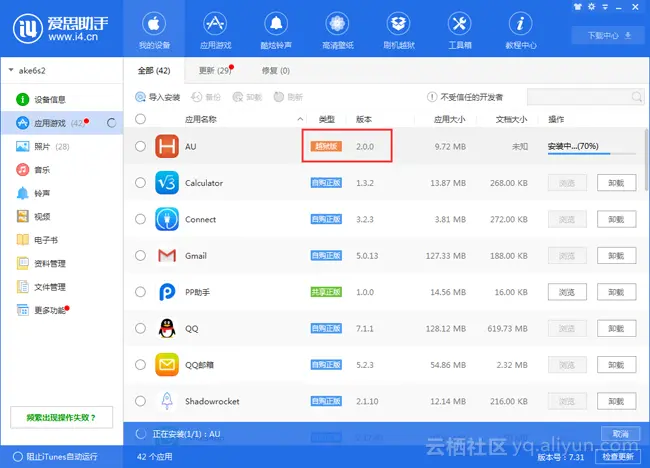Open the ringtones bell top icon
This screenshot has height=468, width=650.
(276, 30)
